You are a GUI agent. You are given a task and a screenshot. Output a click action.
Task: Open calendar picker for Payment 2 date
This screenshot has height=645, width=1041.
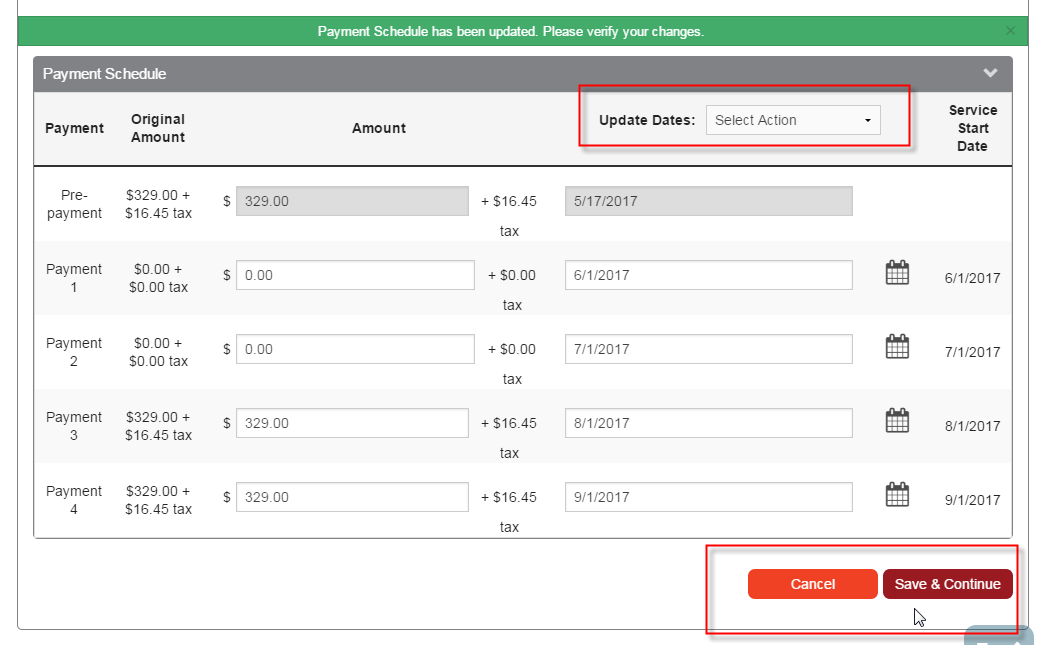(897, 347)
